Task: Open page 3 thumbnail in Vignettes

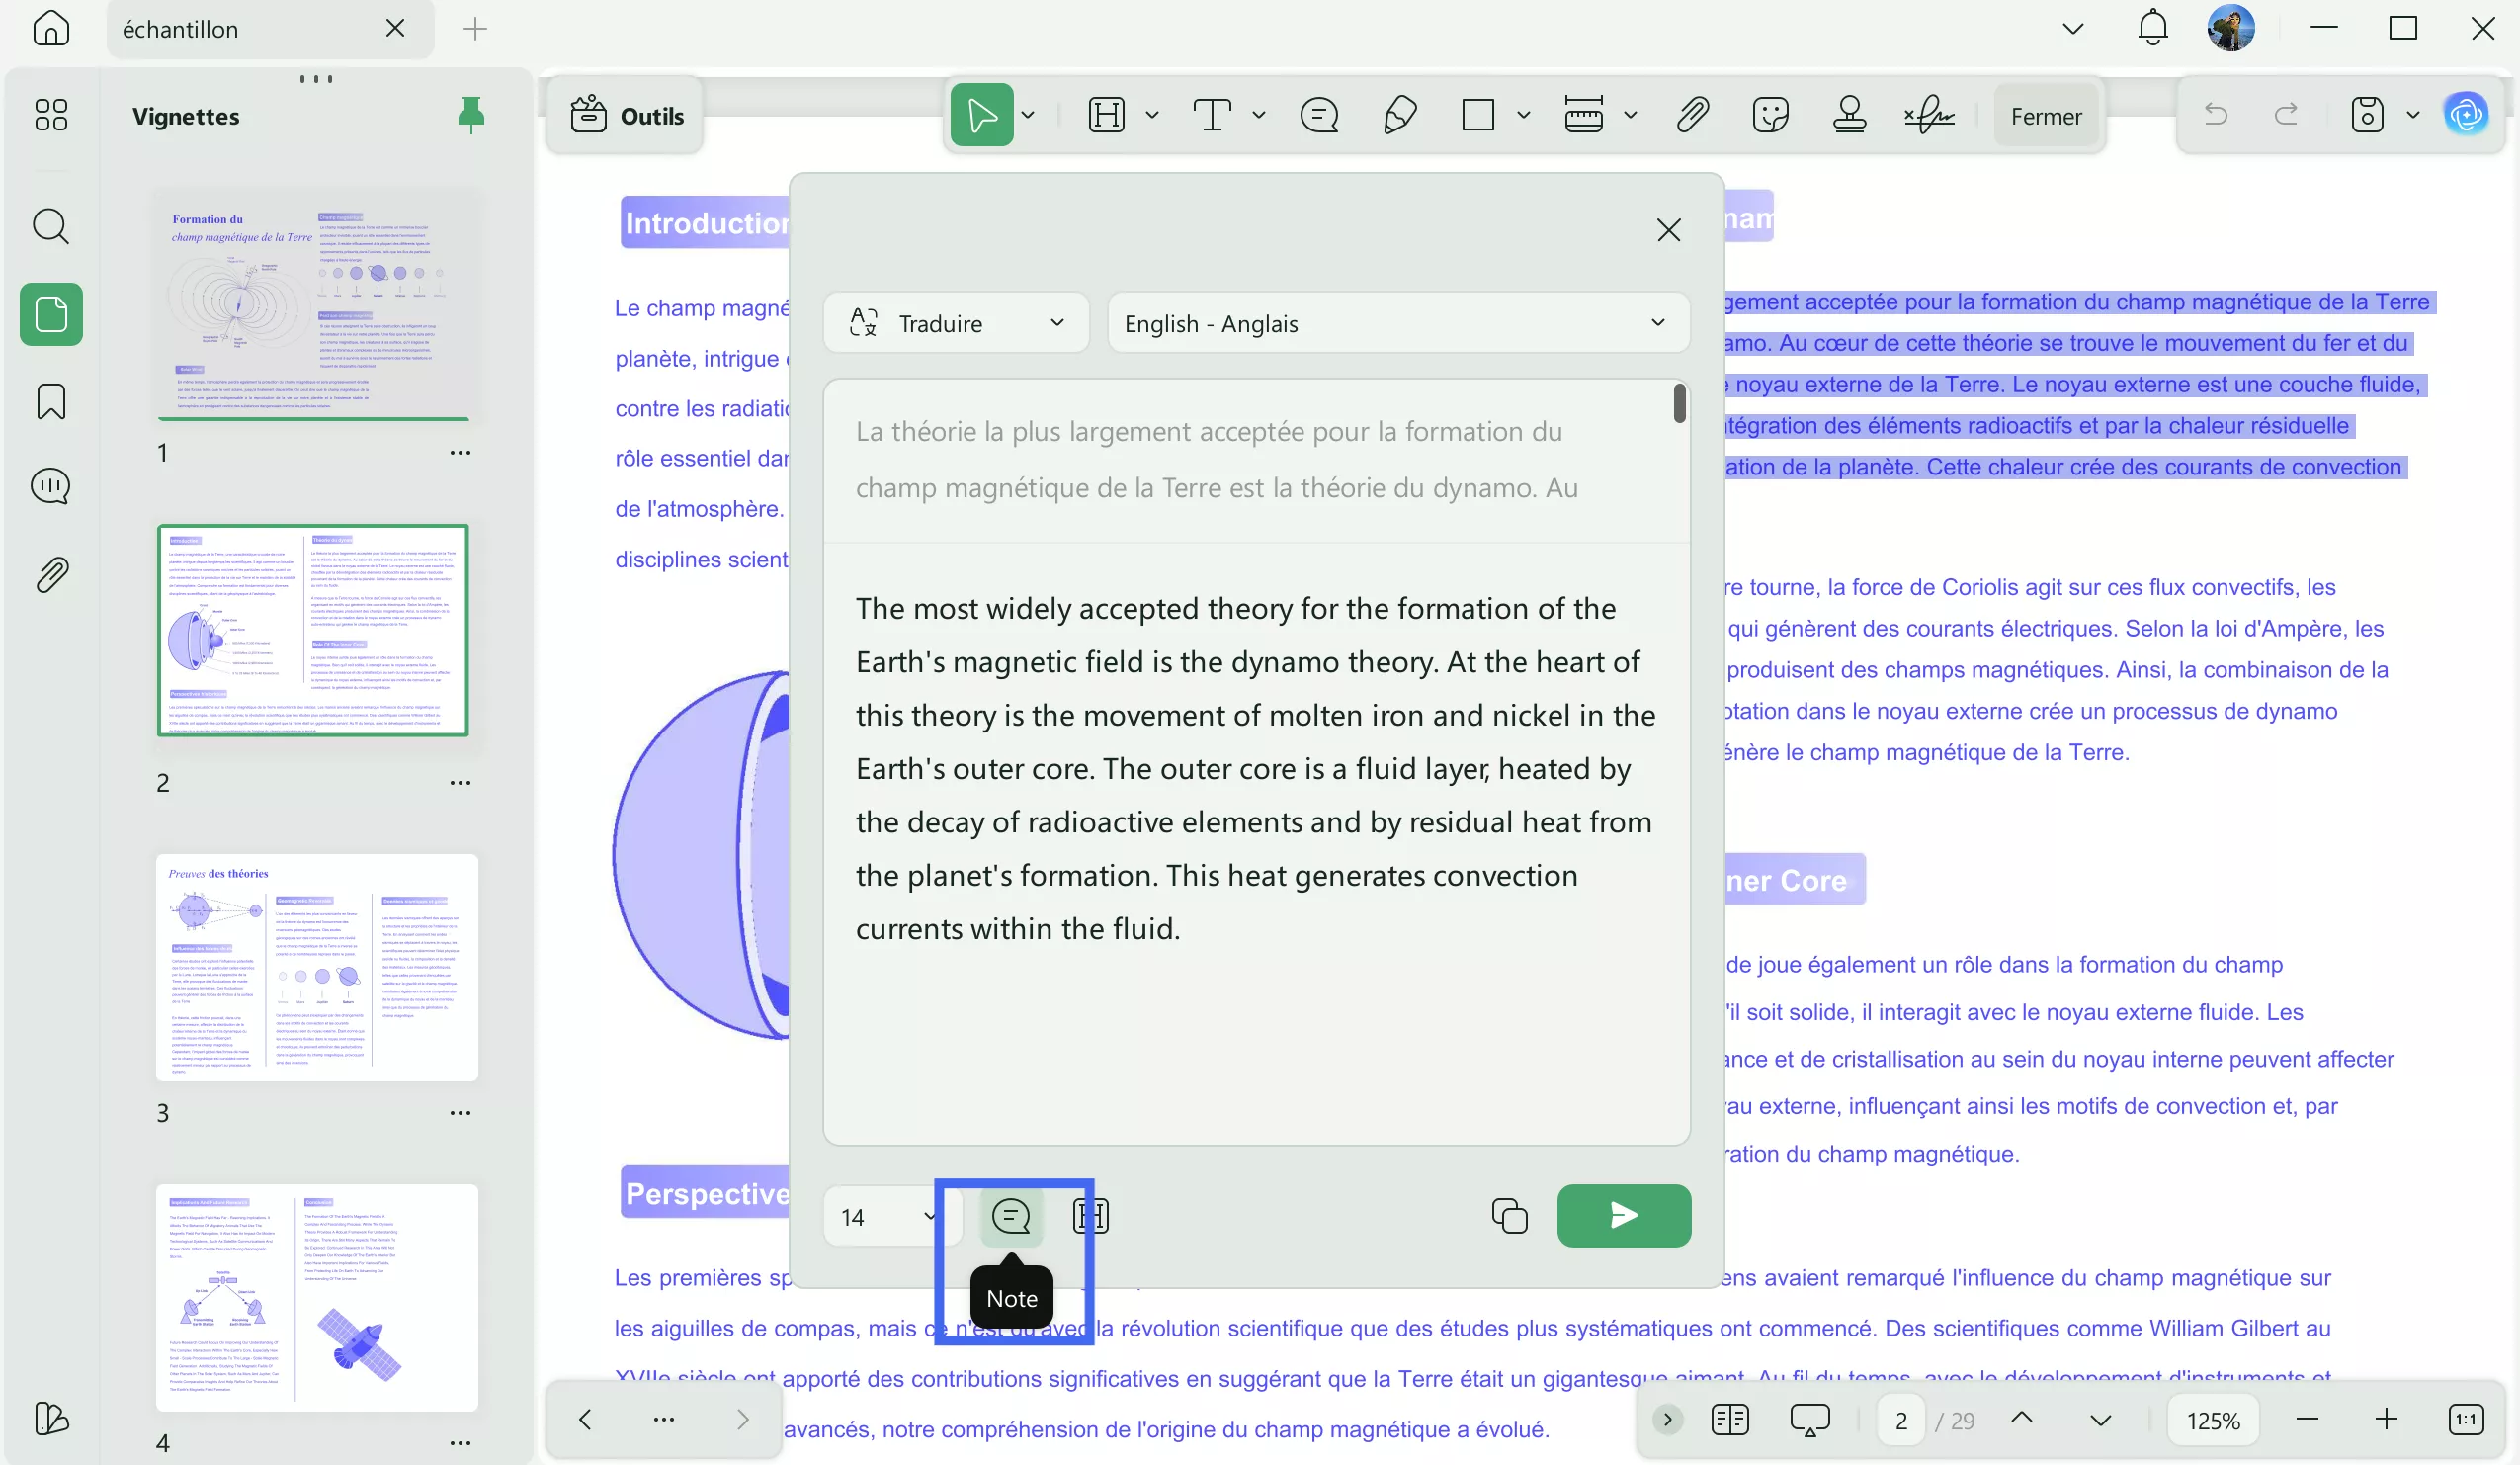Action: 317,968
